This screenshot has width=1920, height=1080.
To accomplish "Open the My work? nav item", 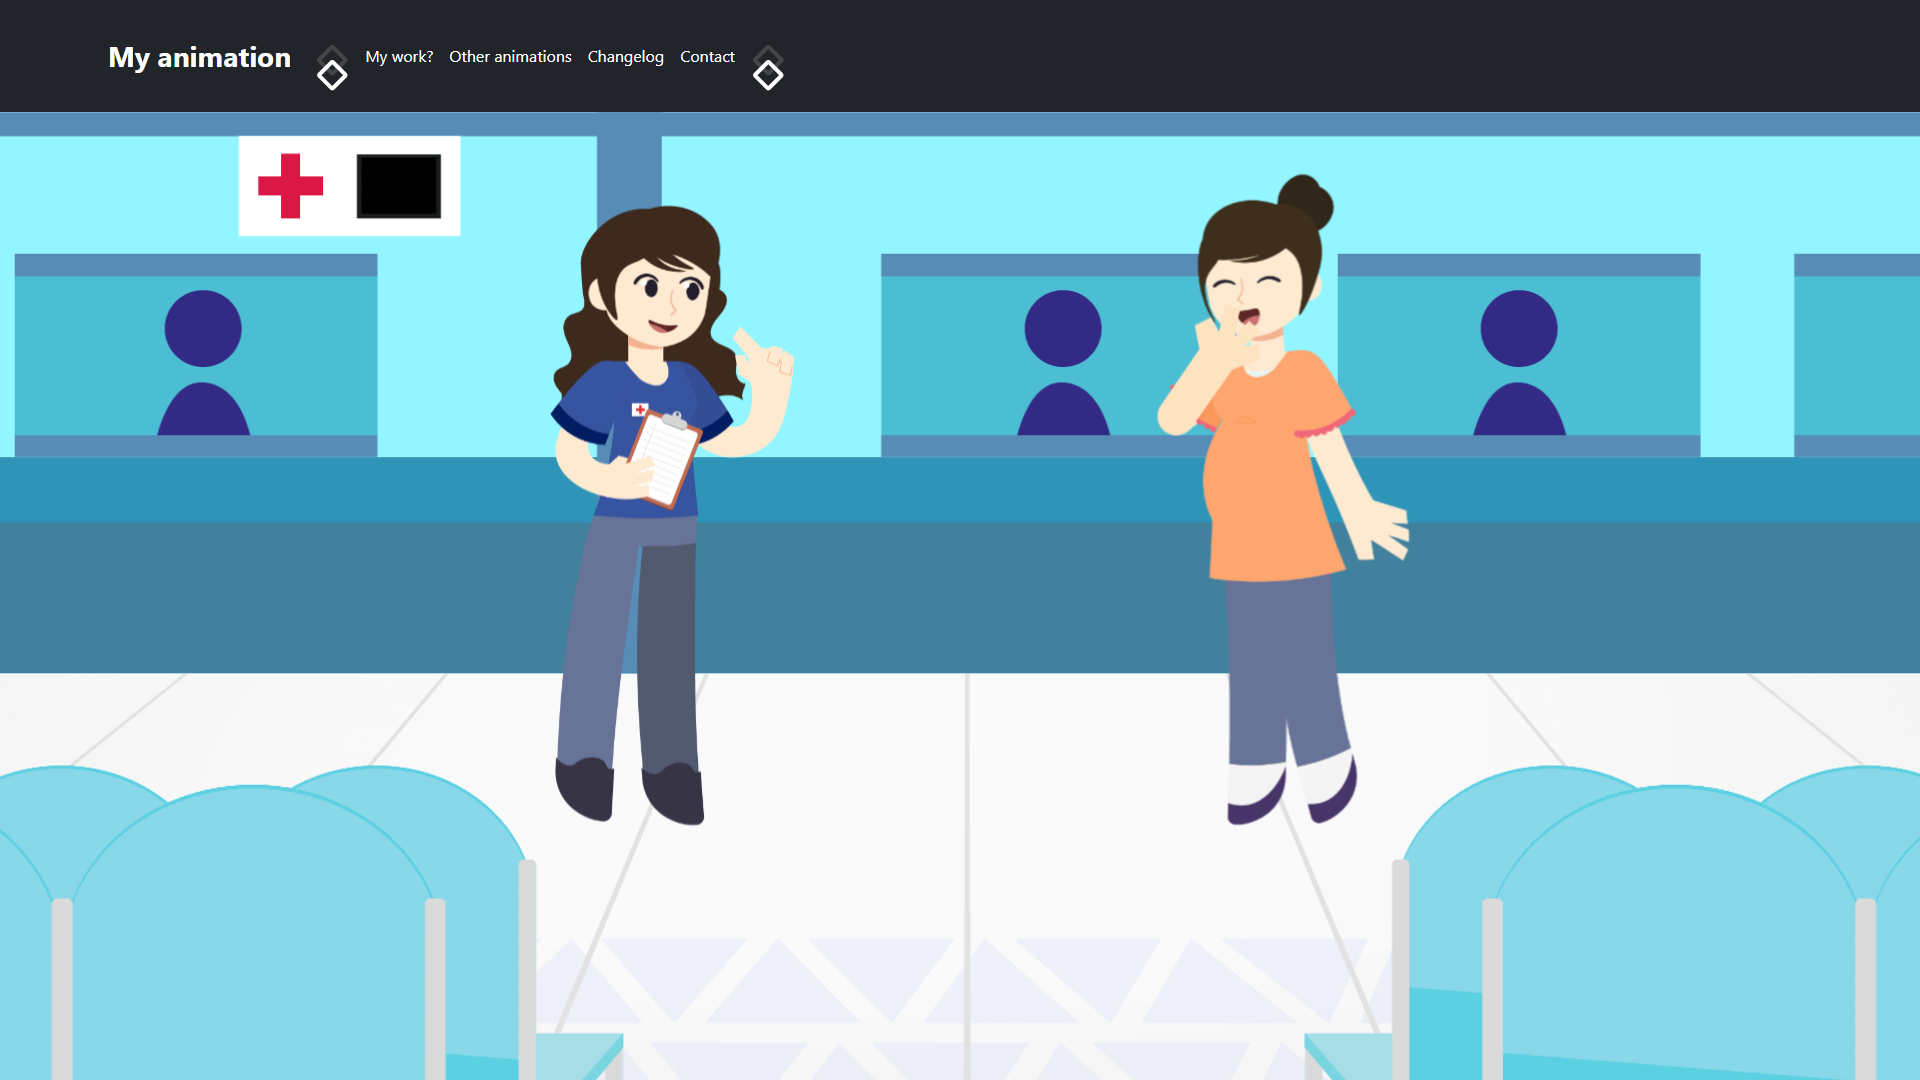I will pyautogui.click(x=399, y=57).
